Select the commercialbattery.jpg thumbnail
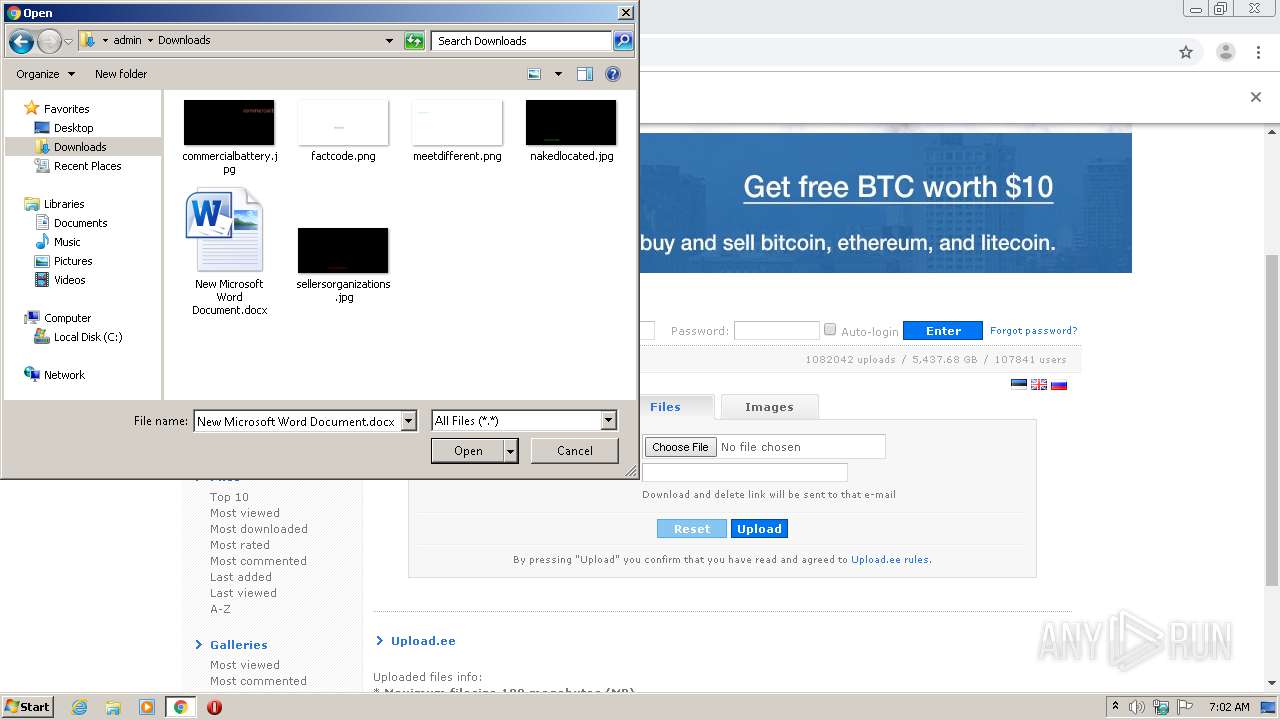 click(x=229, y=123)
